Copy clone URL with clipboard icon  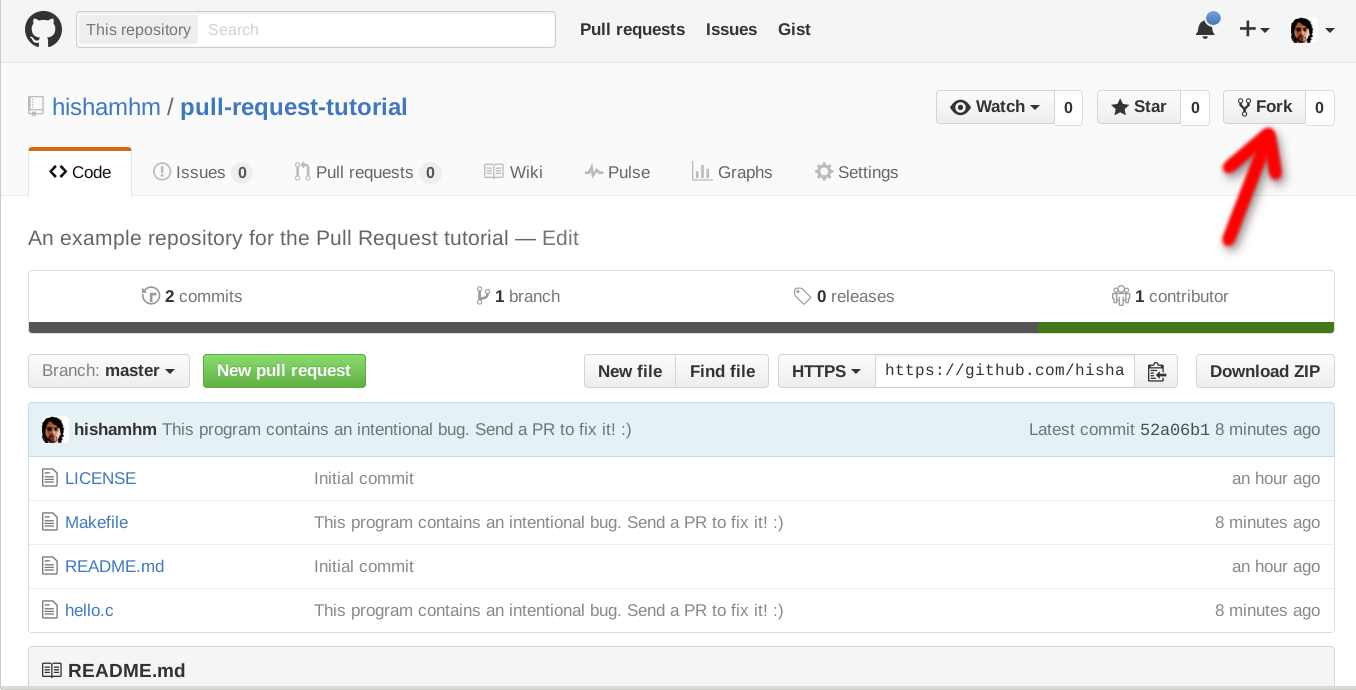click(x=1157, y=371)
